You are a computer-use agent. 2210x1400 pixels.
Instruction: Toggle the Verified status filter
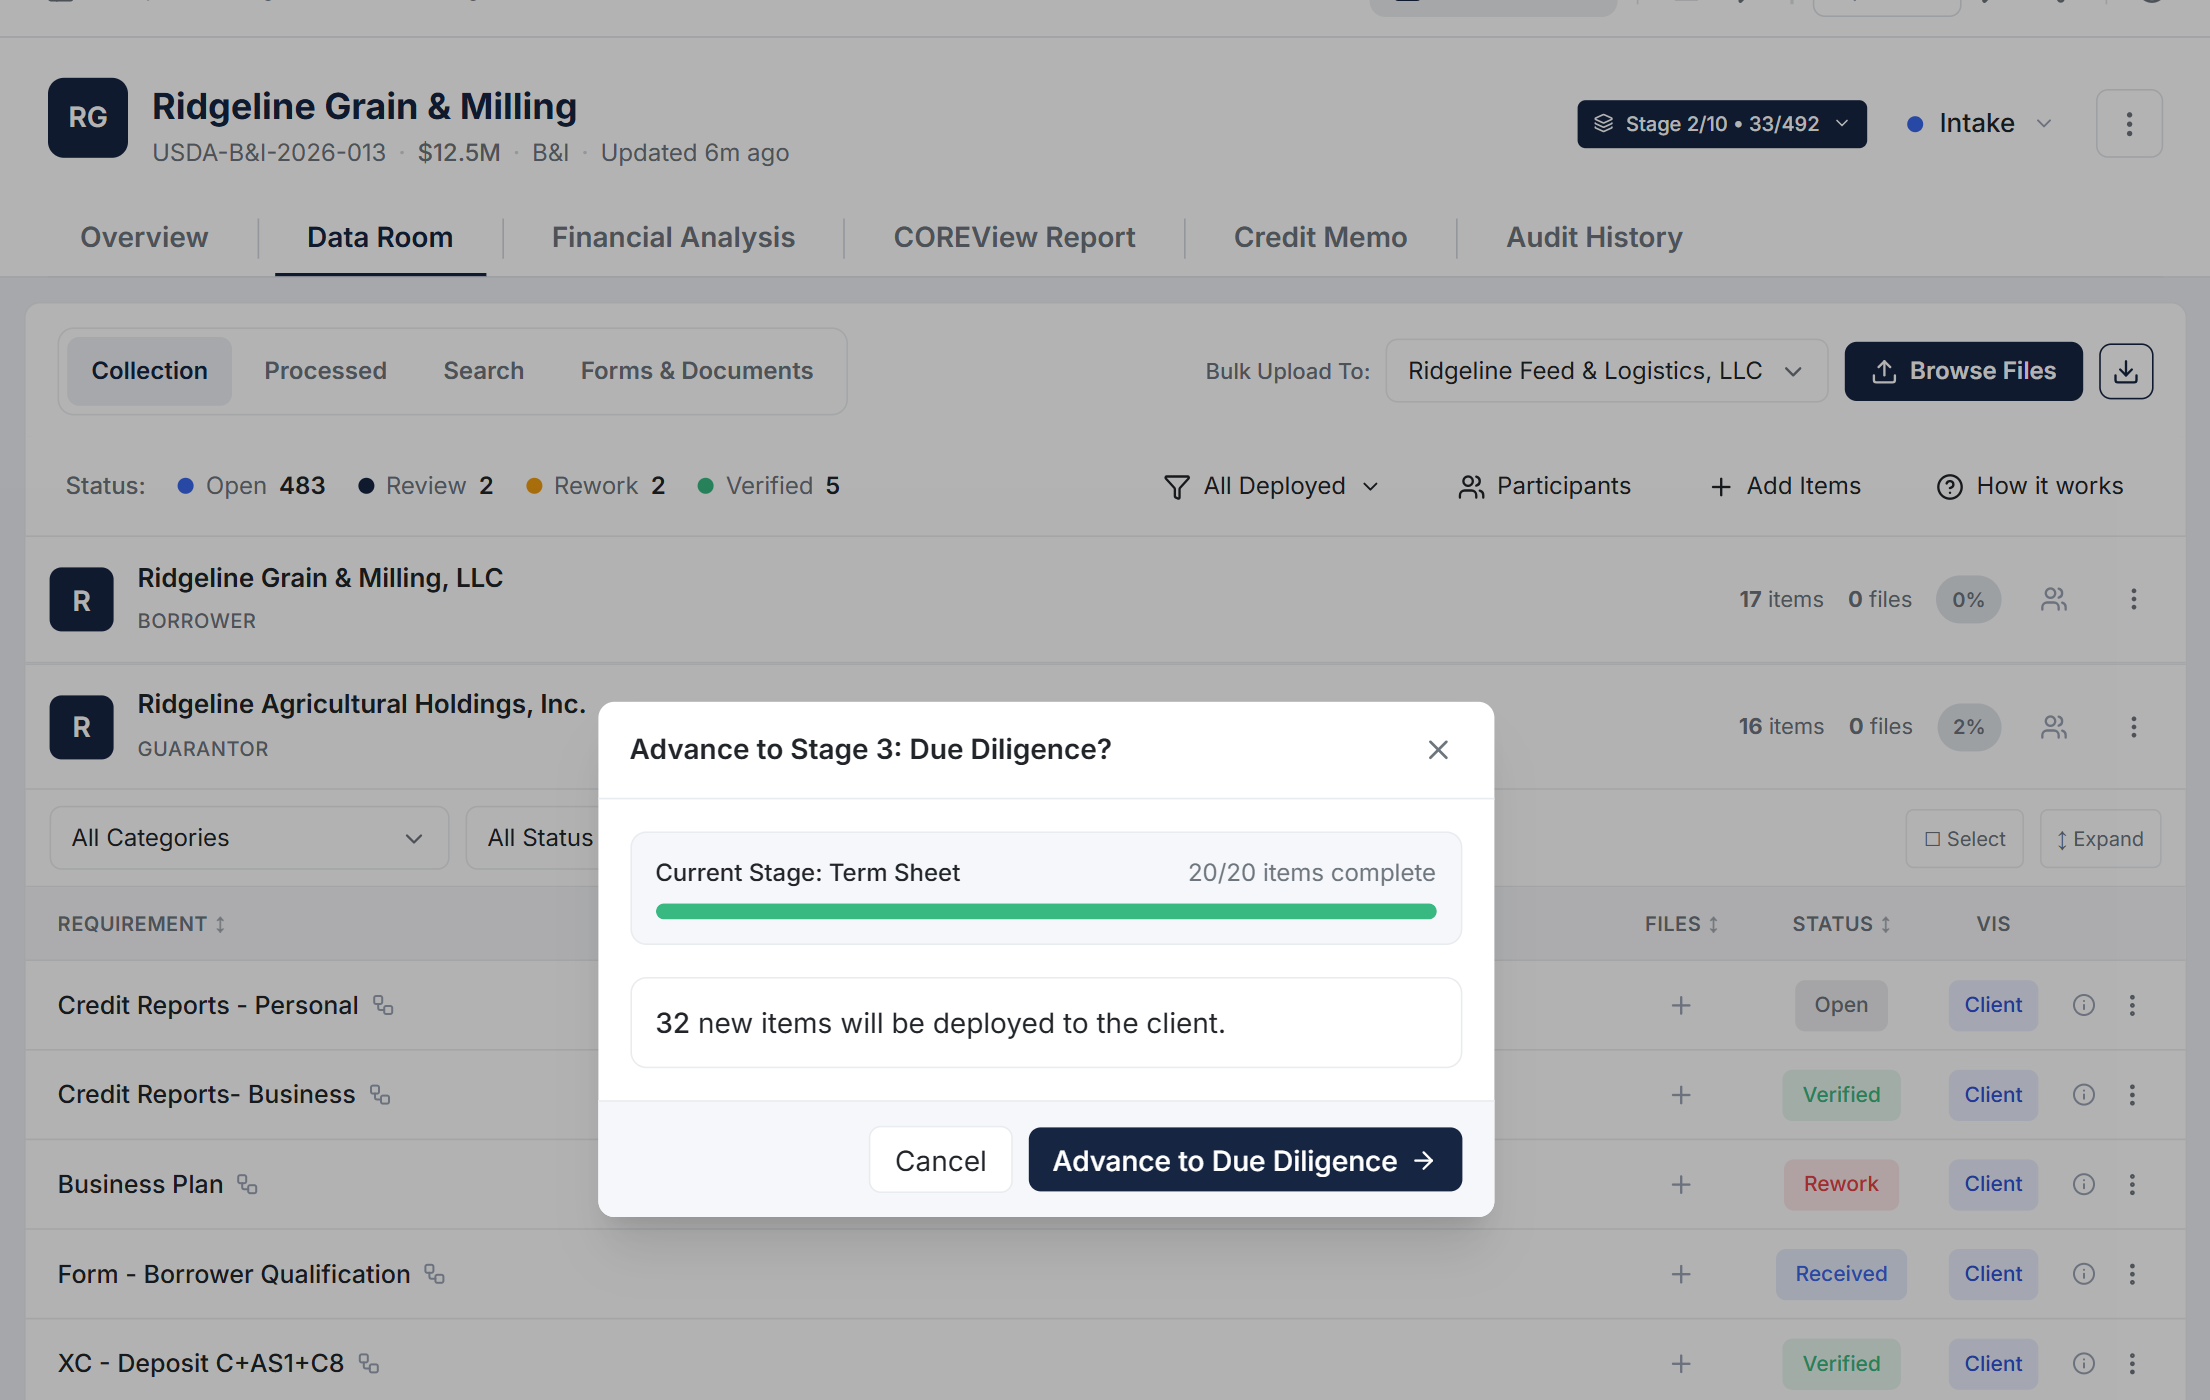click(x=767, y=485)
